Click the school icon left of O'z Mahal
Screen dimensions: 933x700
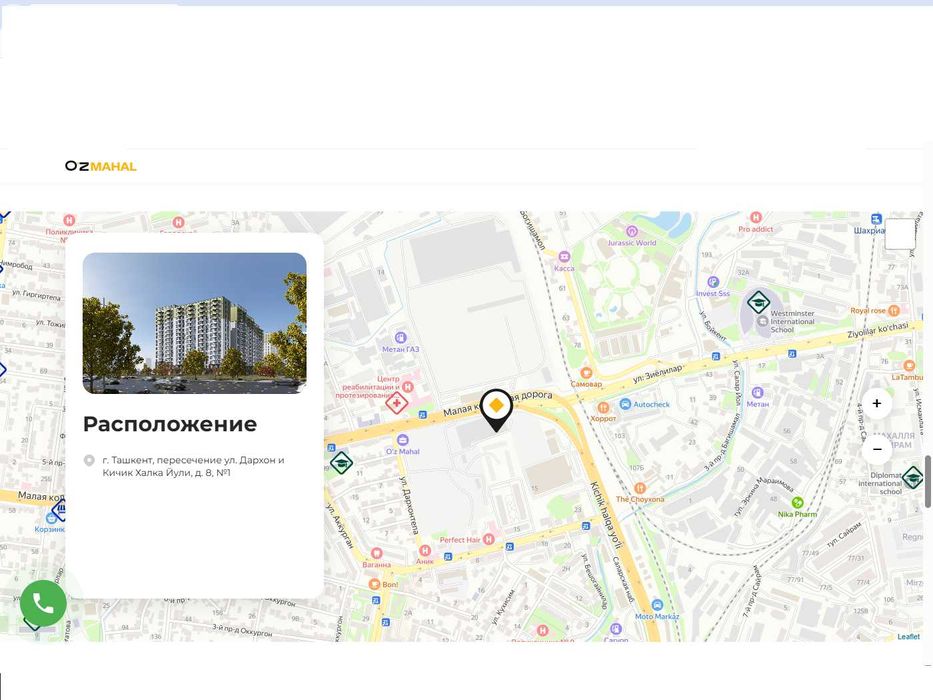(342, 462)
